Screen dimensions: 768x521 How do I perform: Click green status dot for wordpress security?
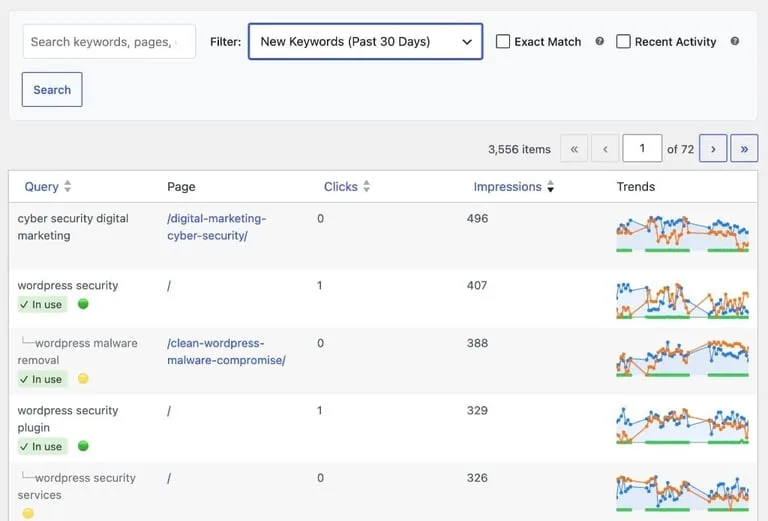point(83,304)
